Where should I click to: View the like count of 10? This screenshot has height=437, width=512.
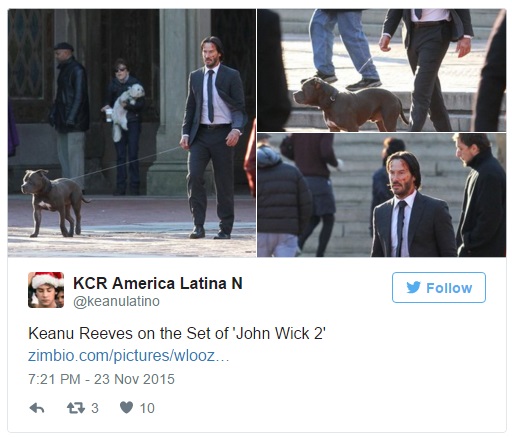(147, 408)
